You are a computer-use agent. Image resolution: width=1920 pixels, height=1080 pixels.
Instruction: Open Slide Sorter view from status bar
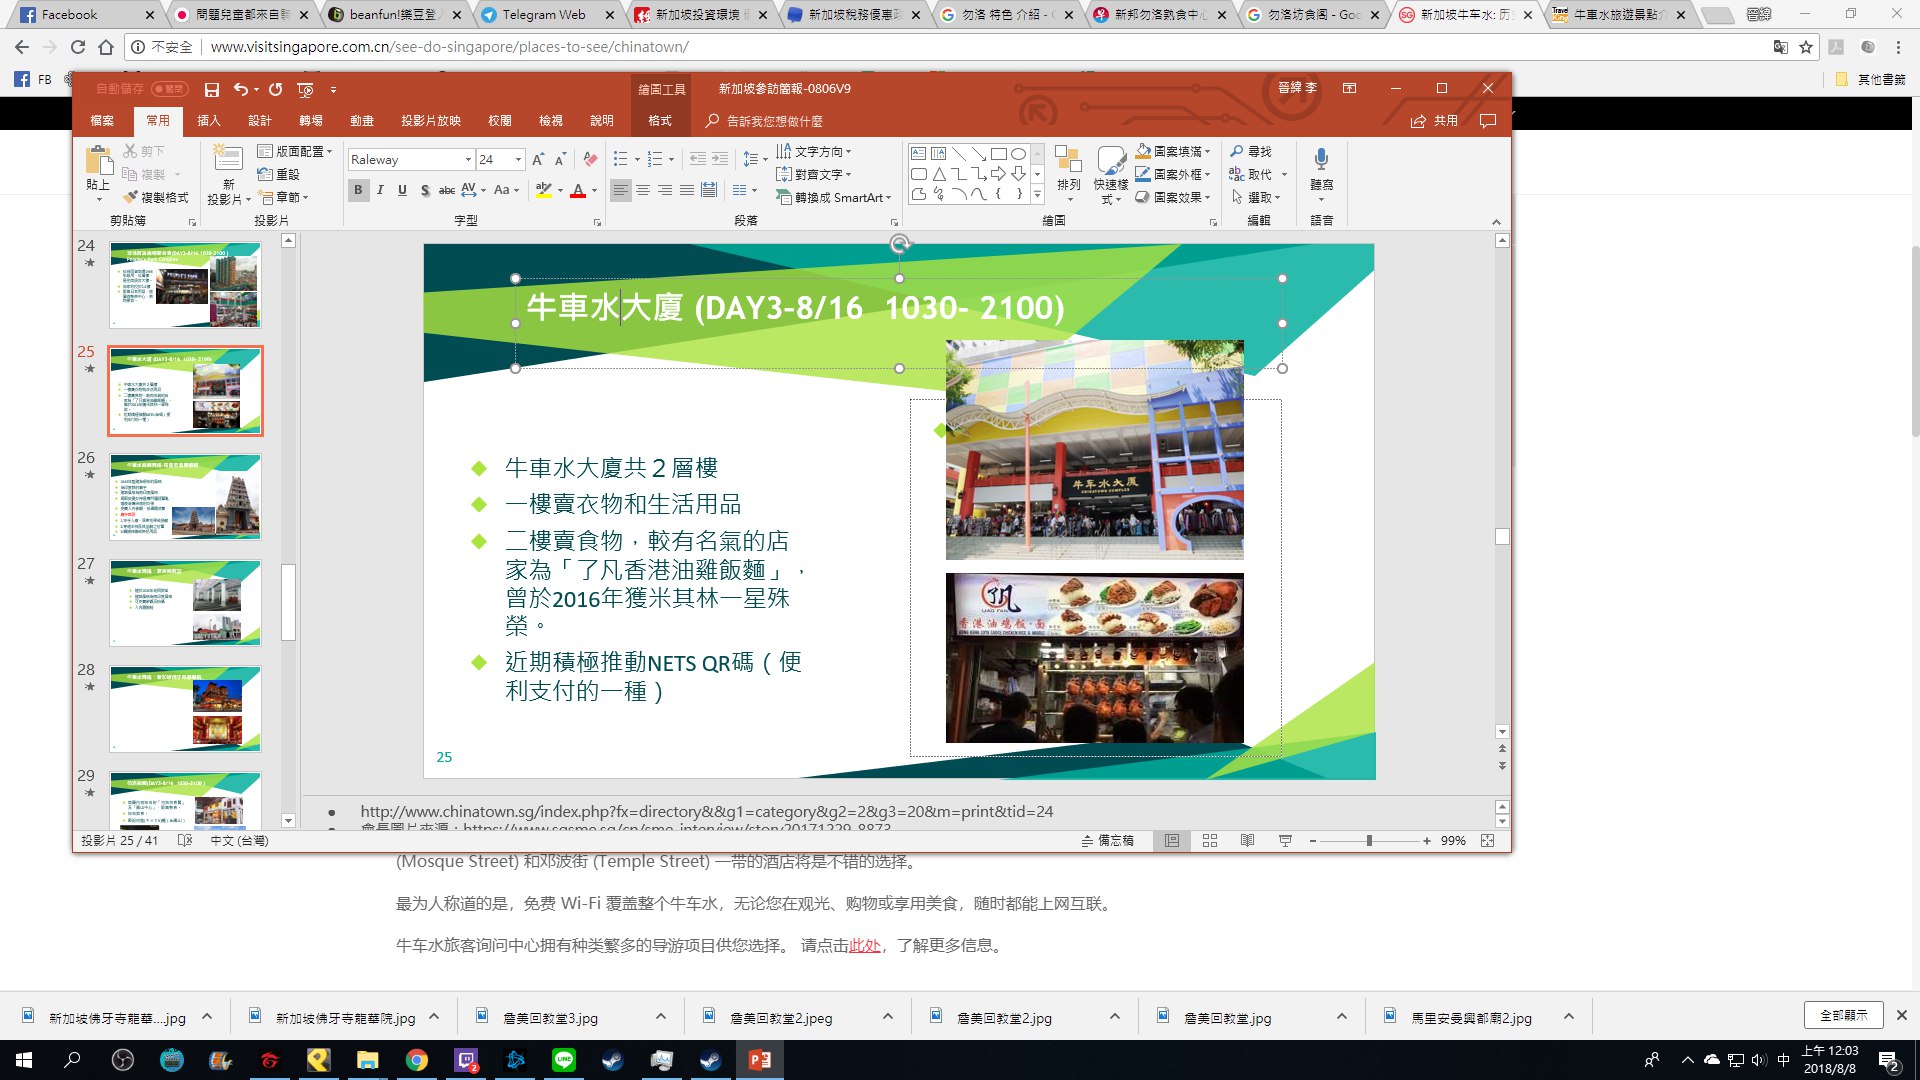[x=1210, y=841]
